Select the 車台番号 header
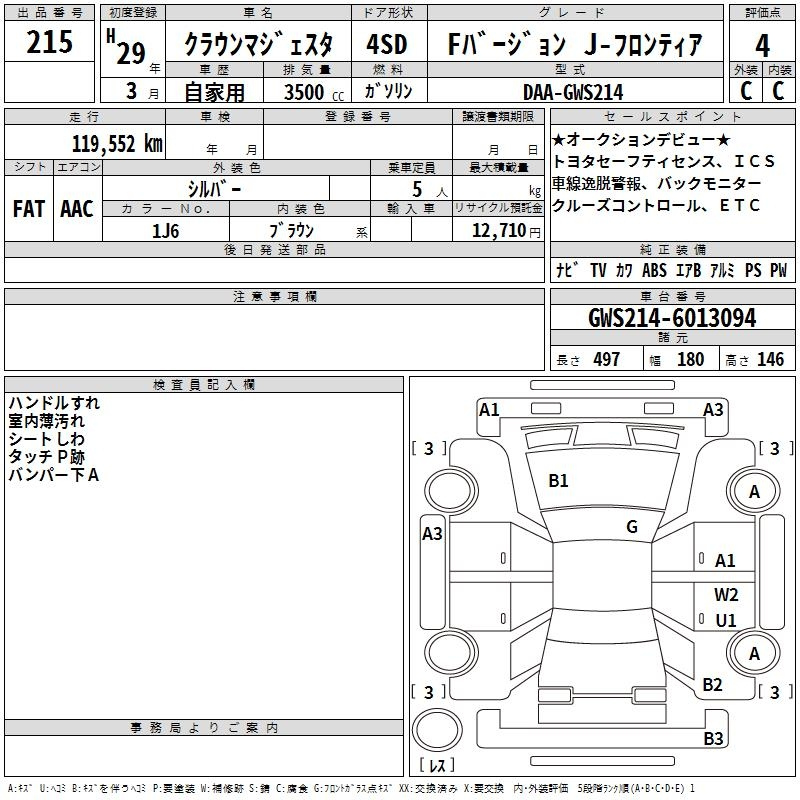The image size is (800, 800). [672, 296]
